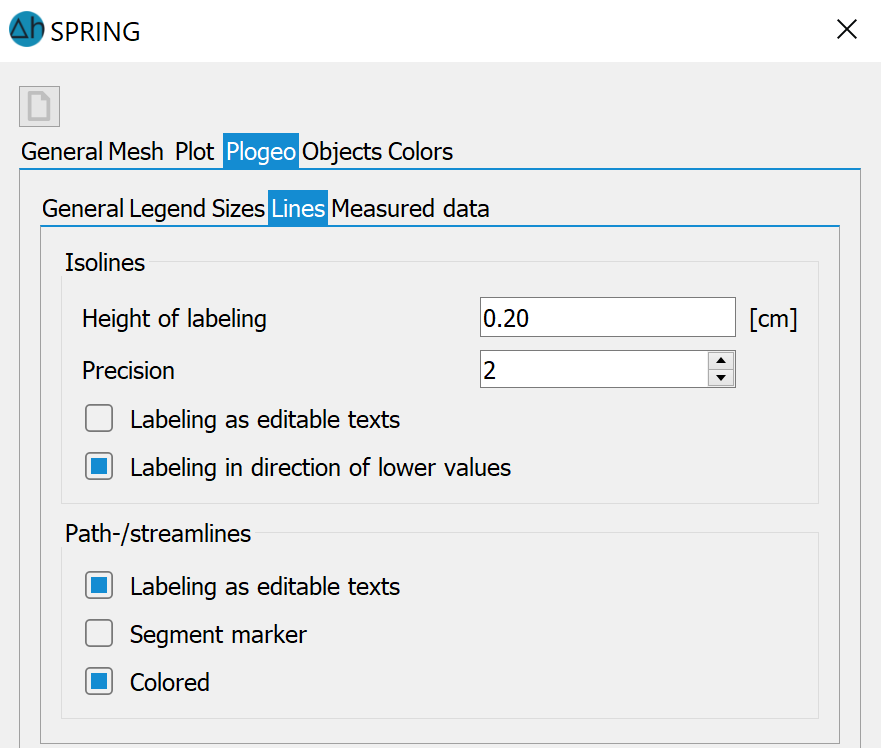Uncheck Labeling in direction of lower values
881x748 pixels.
coord(99,466)
